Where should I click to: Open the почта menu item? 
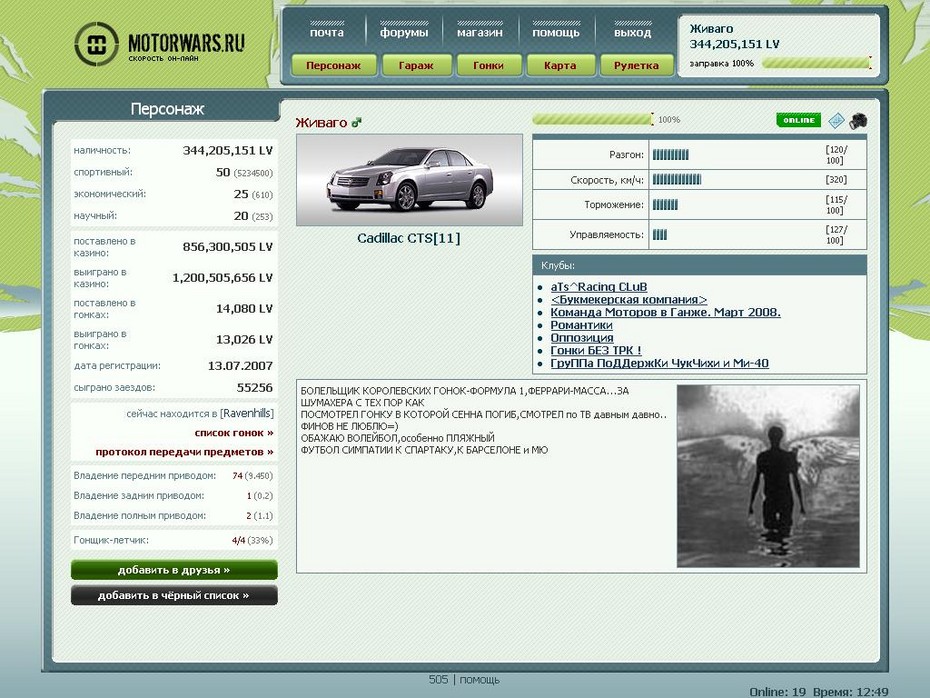pyautogui.click(x=327, y=33)
